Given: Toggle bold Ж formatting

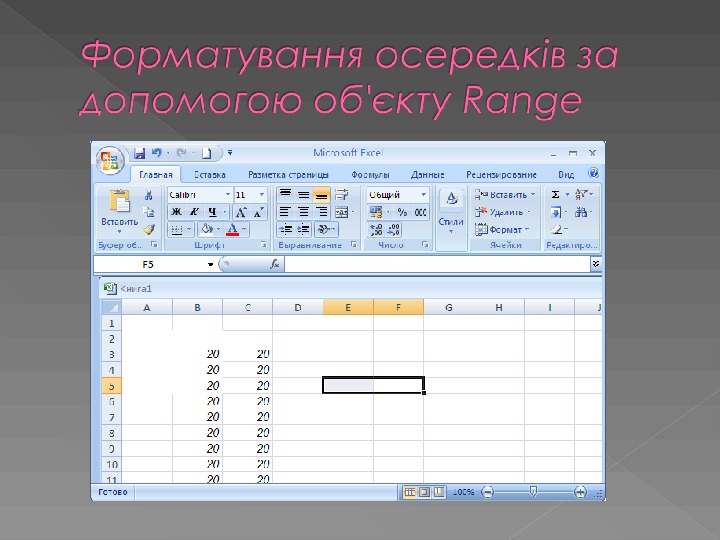Looking at the screenshot, I should [176, 212].
